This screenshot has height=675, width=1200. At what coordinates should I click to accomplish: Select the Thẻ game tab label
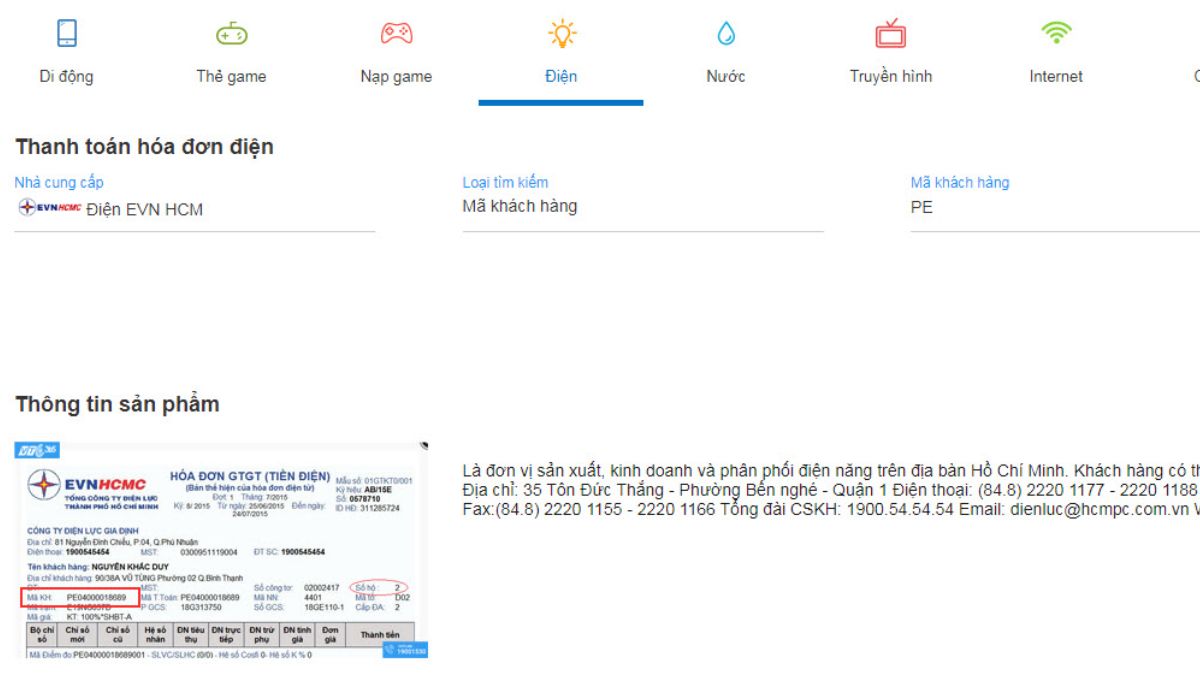(231, 76)
